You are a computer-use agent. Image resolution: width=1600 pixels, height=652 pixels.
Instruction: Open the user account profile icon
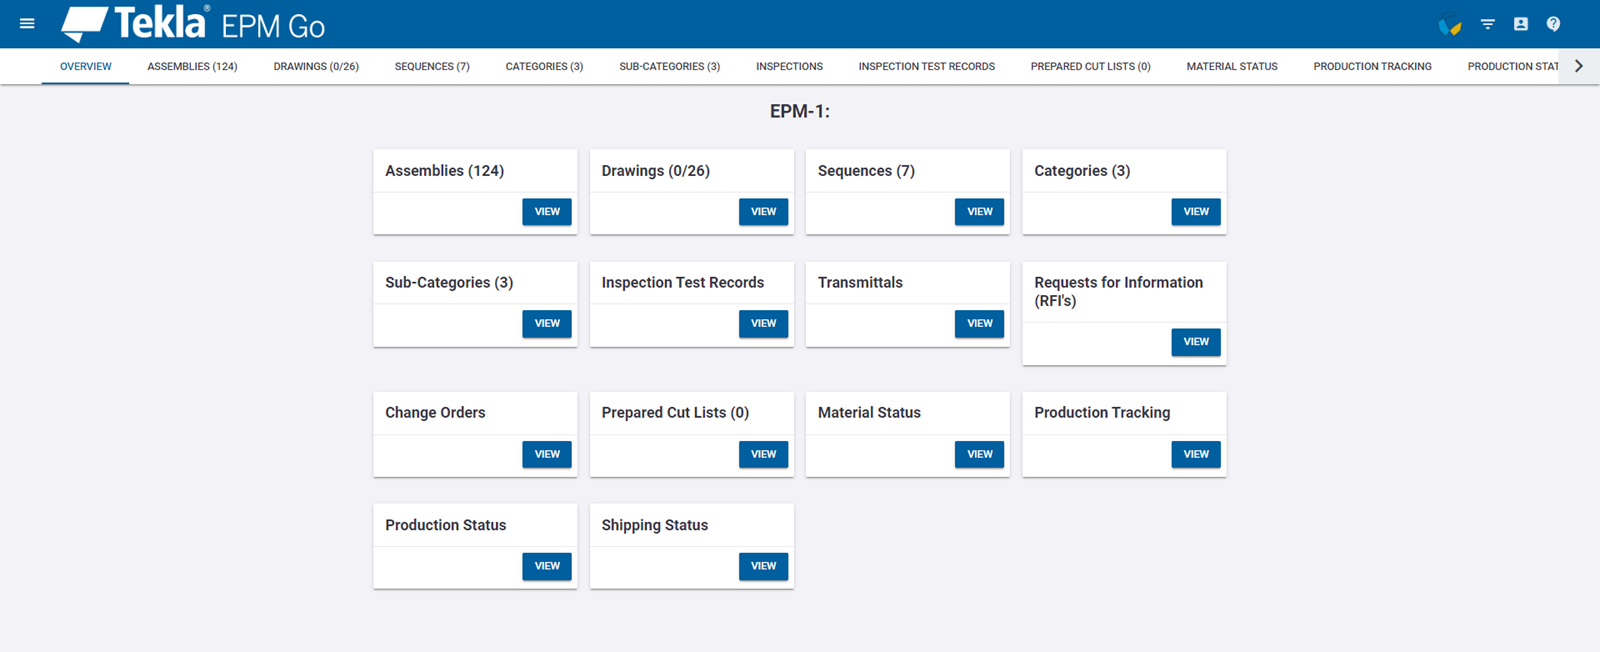1521,24
